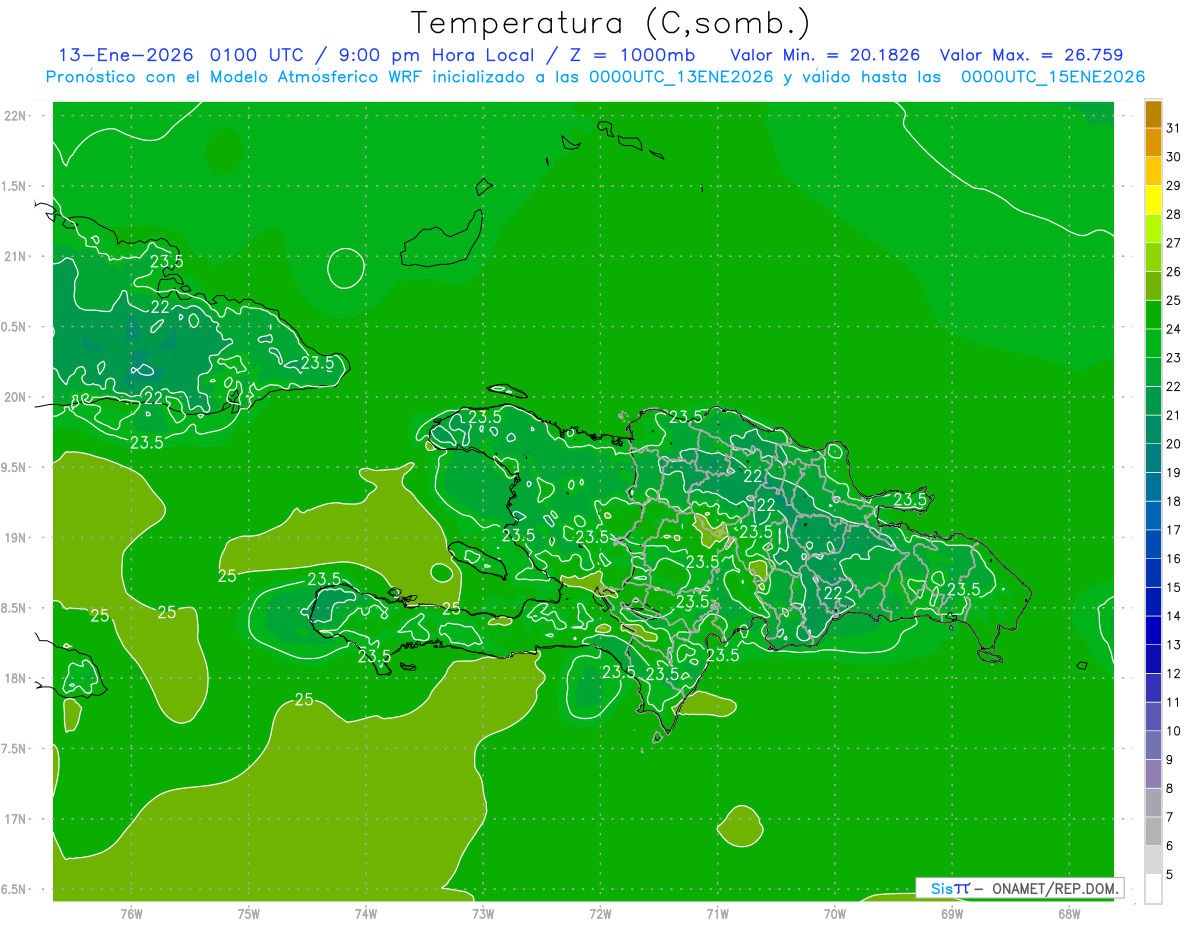
Task: Click the dark blue swatch between 13 and 14
Action: (x=1153, y=630)
